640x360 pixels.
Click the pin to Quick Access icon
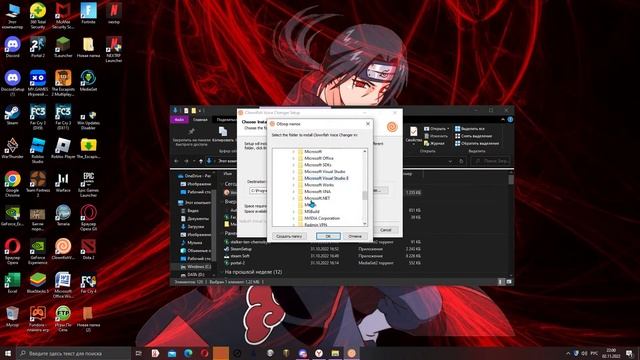[x=191, y=132]
